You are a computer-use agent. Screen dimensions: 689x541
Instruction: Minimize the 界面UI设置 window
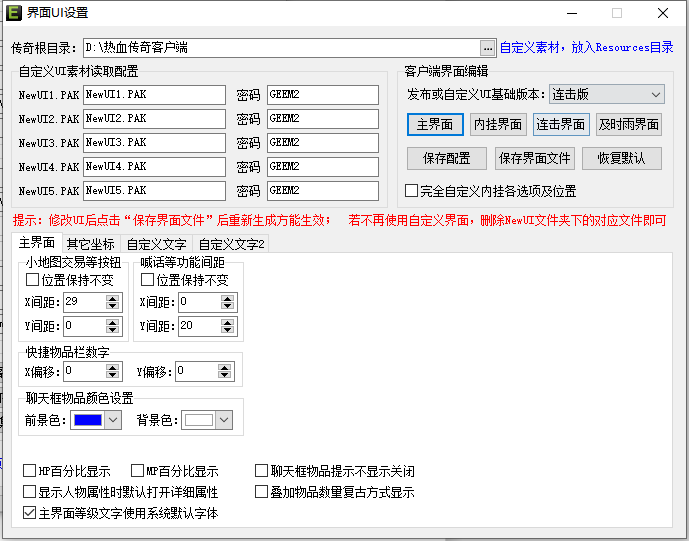(572, 13)
